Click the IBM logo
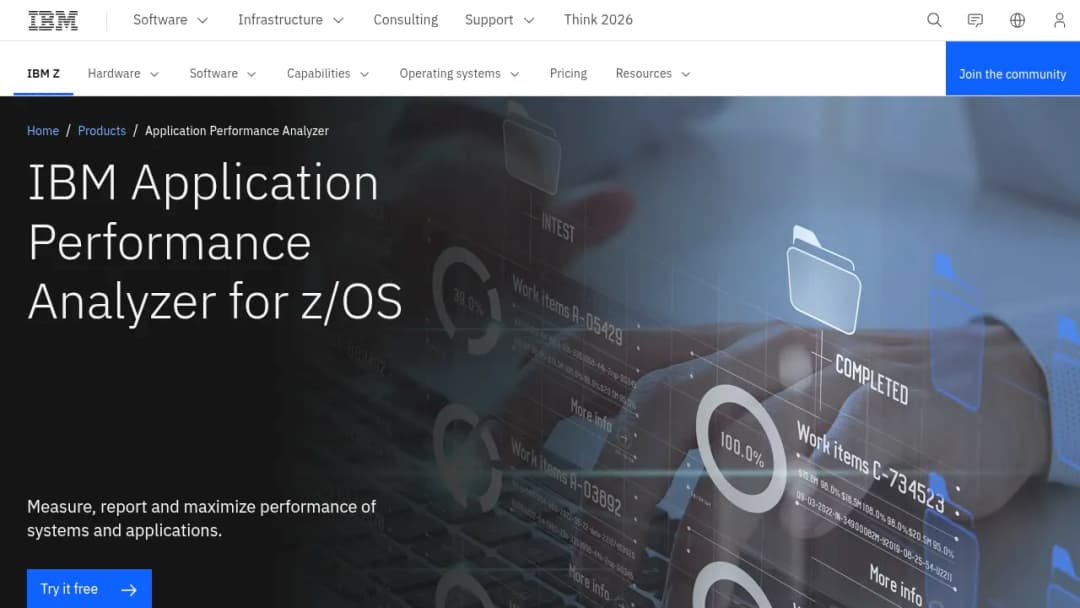This screenshot has width=1080, height=608. point(53,21)
